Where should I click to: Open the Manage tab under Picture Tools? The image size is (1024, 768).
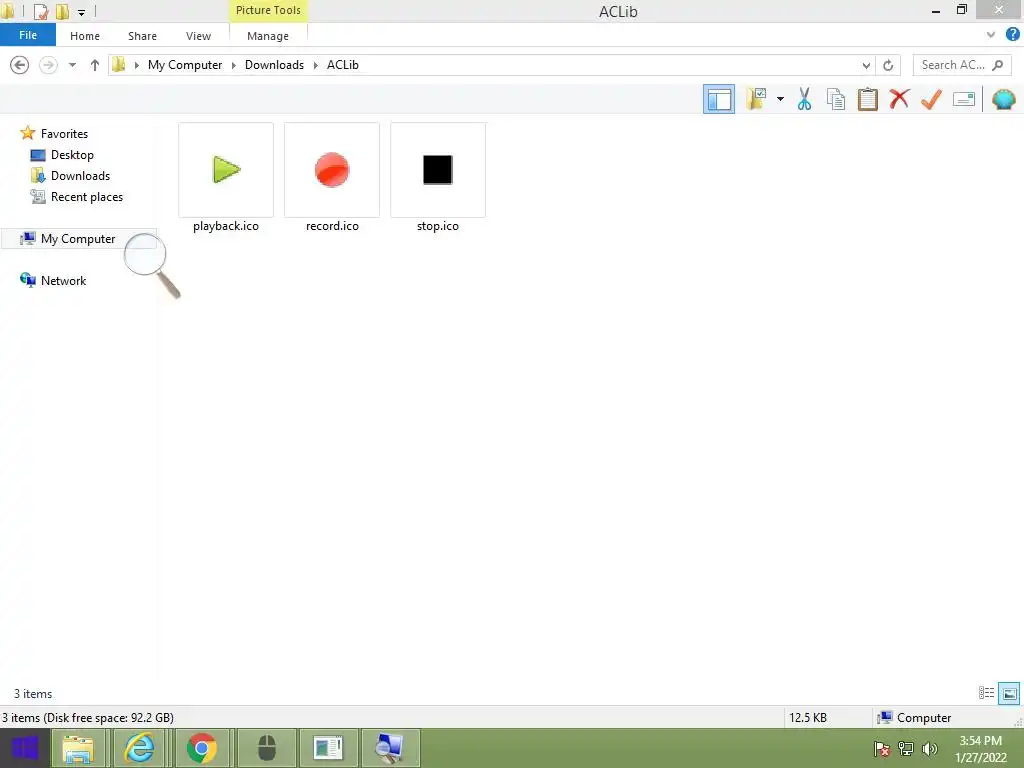click(268, 36)
